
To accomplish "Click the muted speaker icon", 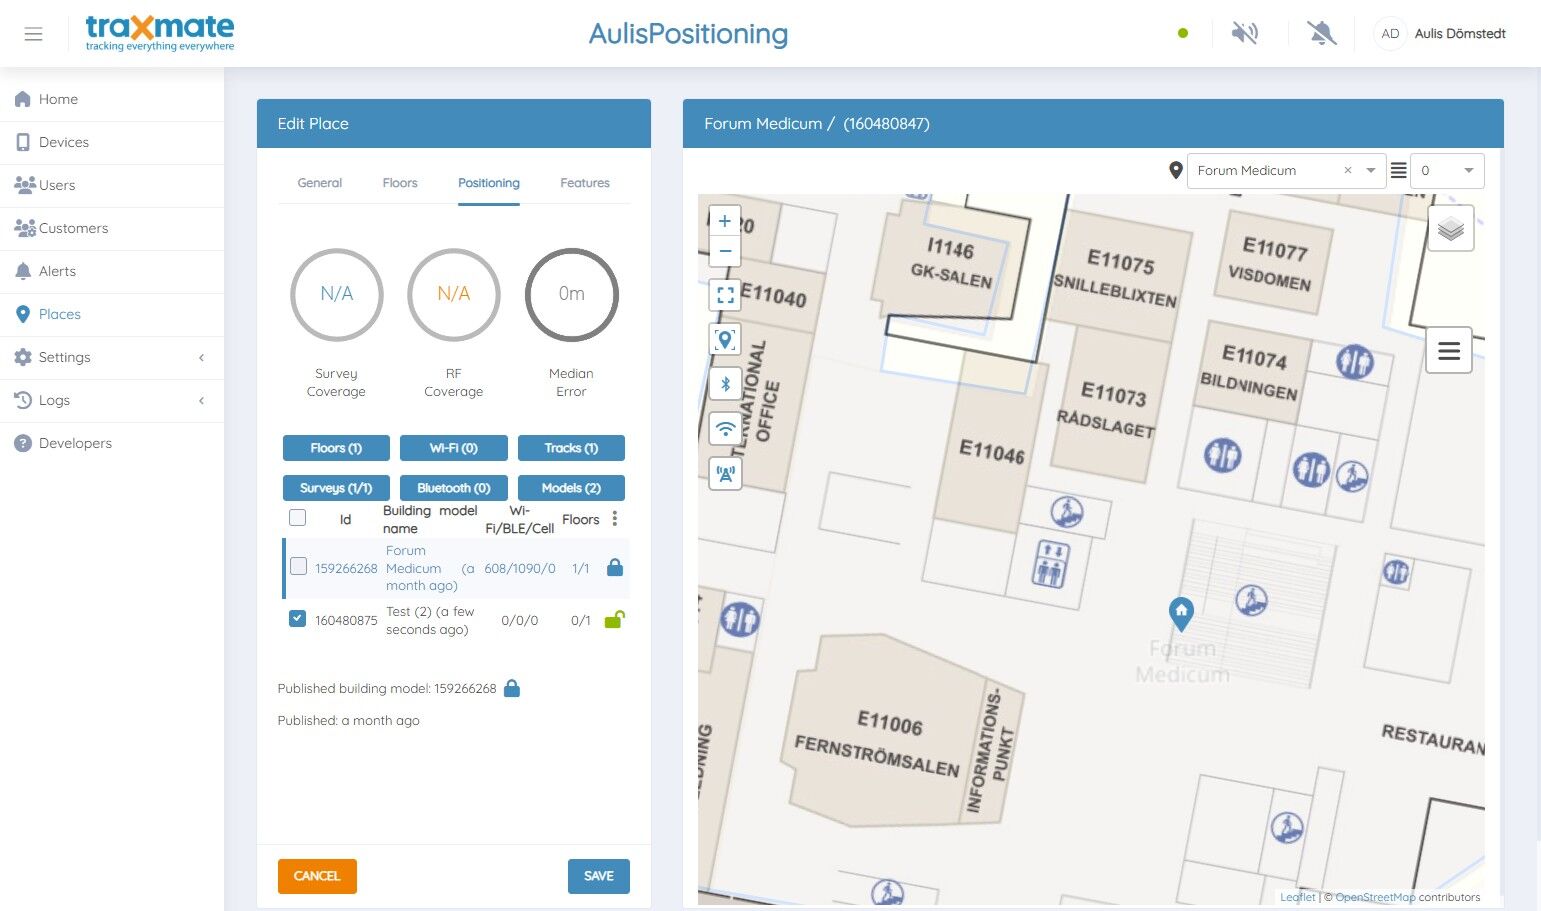I will pos(1244,33).
